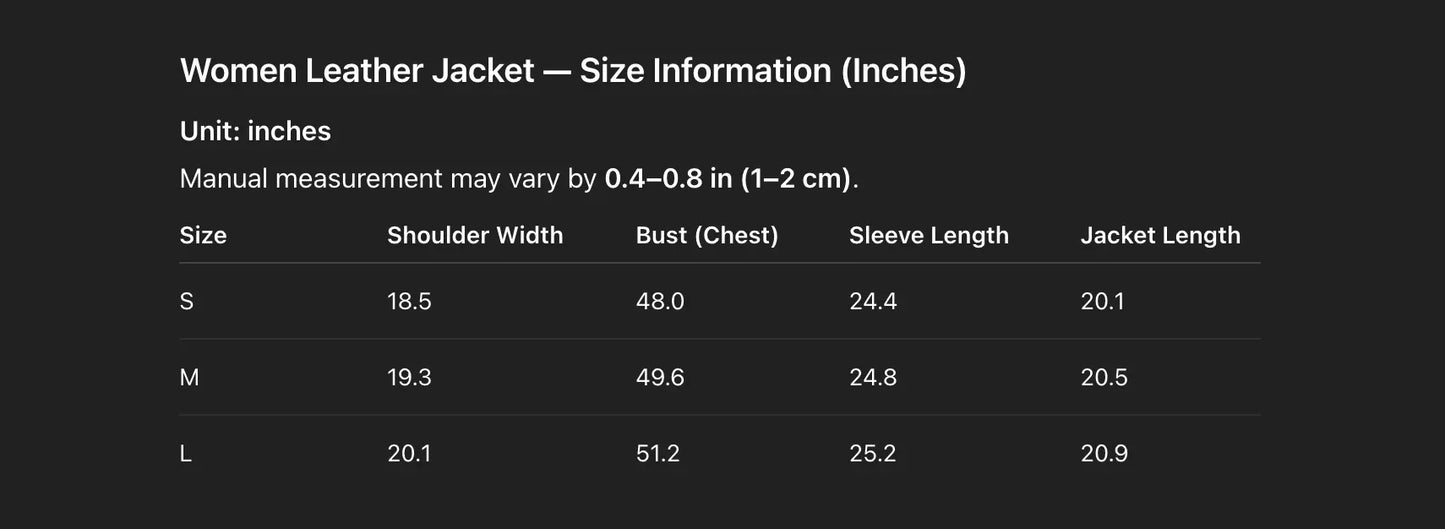Click size M shoulder width value 19.3
The height and width of the screenshot is (529, 1445).
point(409,377)
